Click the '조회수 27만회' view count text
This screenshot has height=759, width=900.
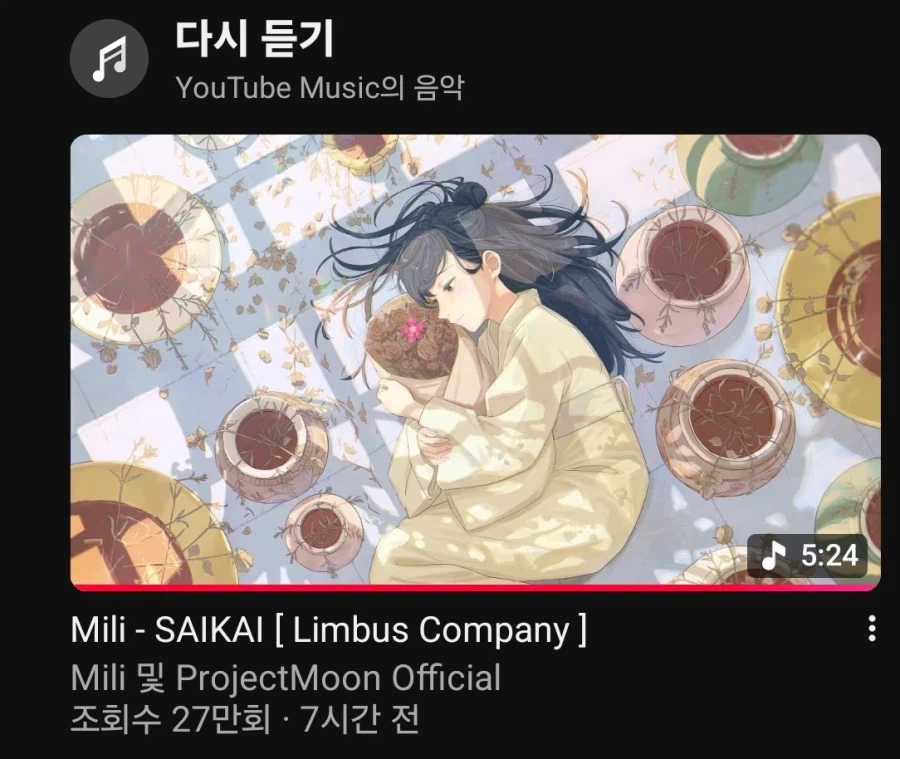pyautogui.click(x=170, y=718)
